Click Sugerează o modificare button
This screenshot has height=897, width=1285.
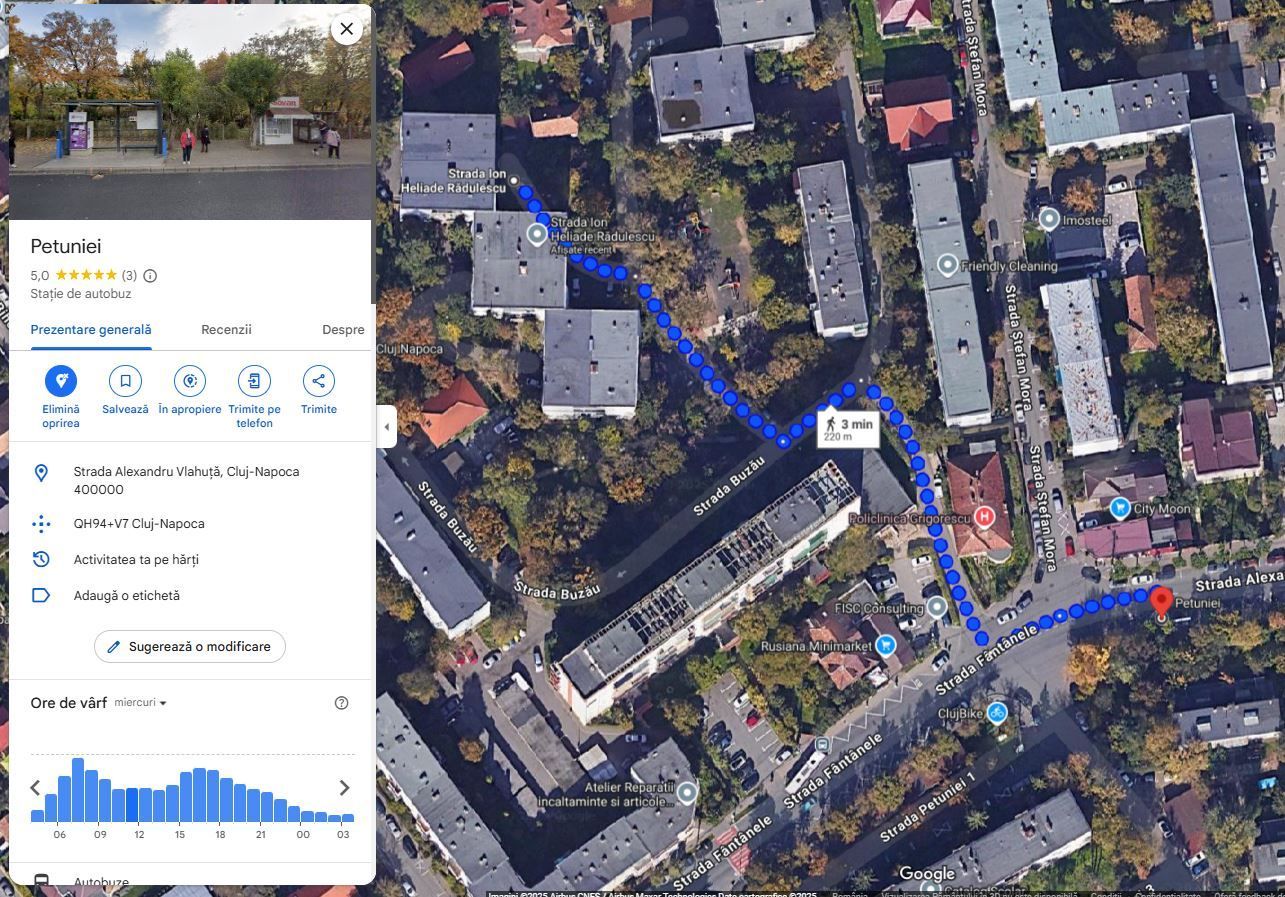click(x=190, y=647)
